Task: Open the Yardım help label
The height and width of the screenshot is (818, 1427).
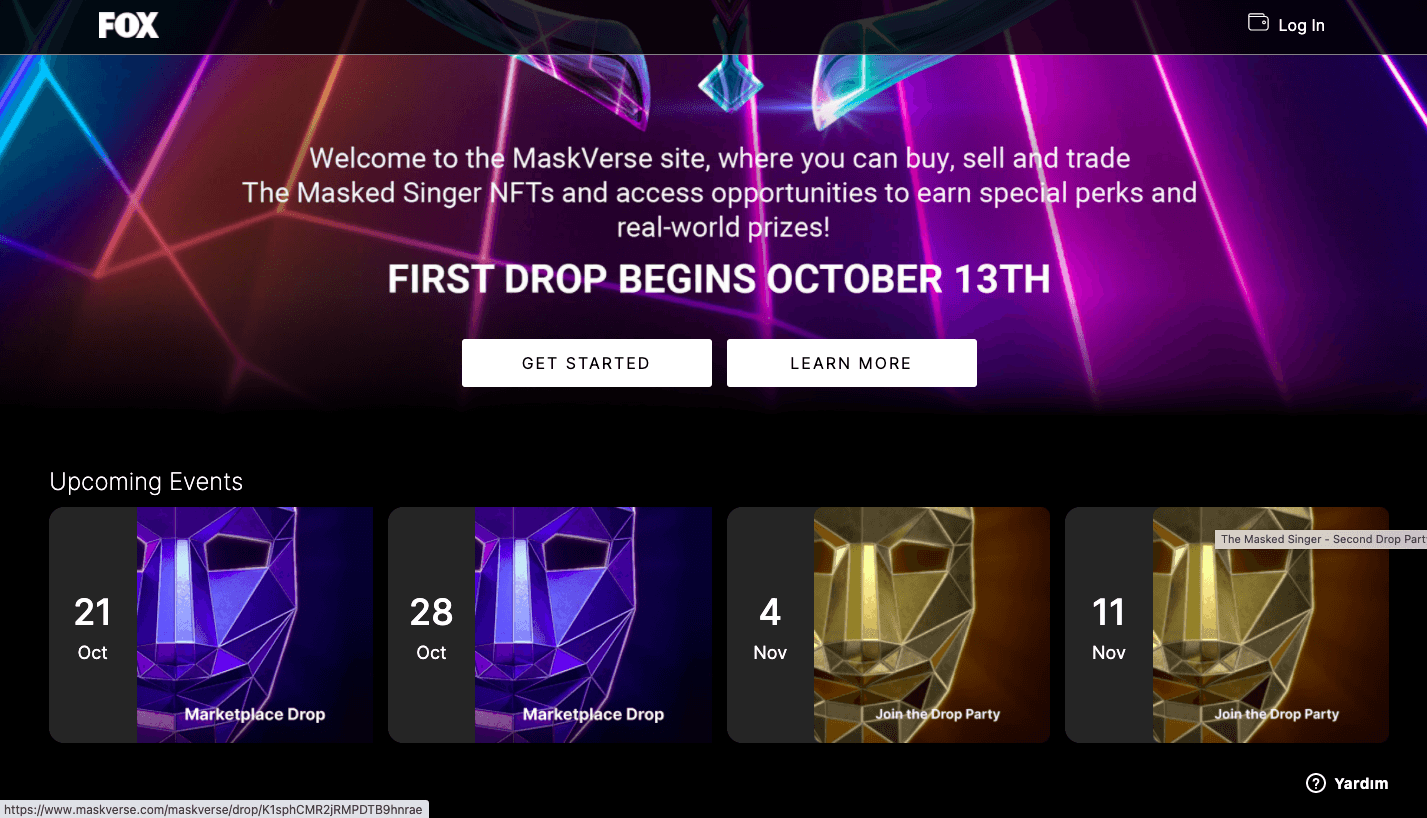Action: 1361,784
